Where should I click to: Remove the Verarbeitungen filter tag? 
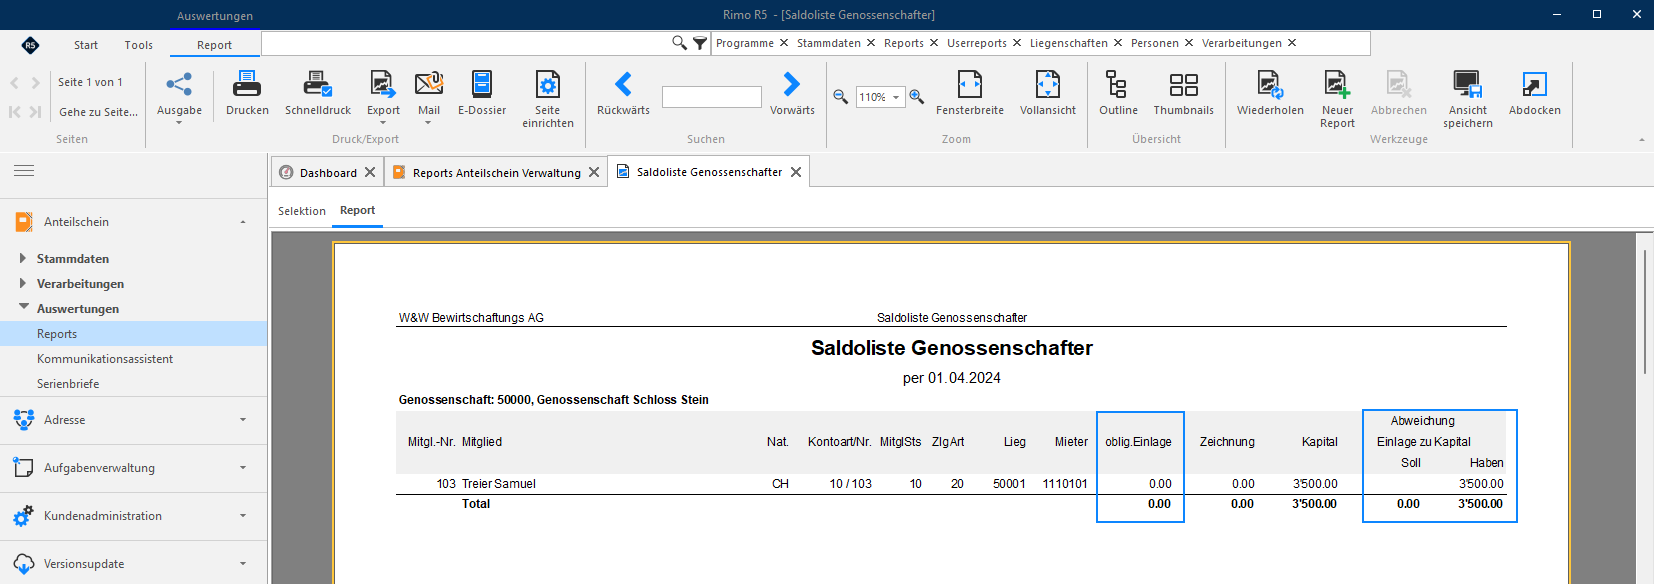[1292, 43]
